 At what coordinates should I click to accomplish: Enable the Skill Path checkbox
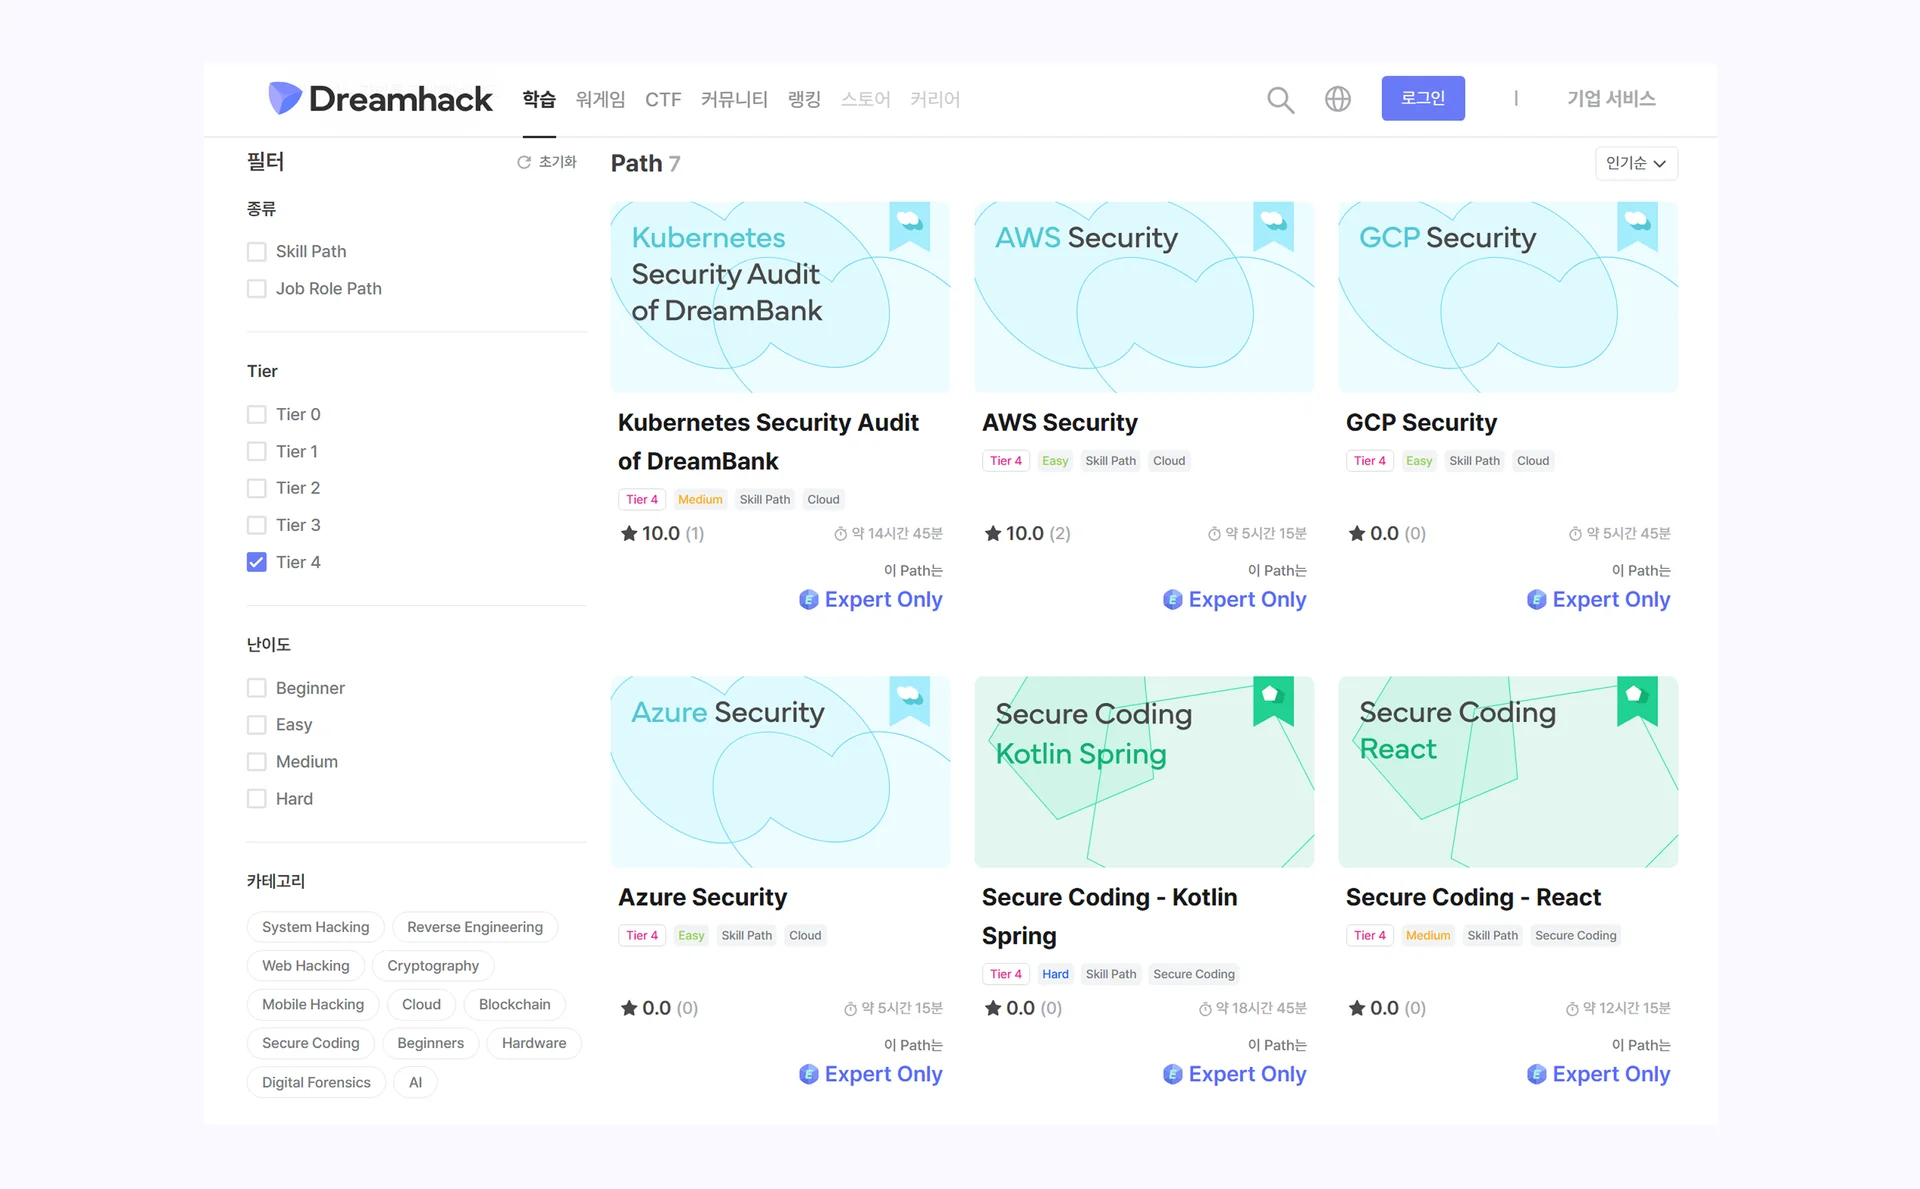(x=257, y=251)
